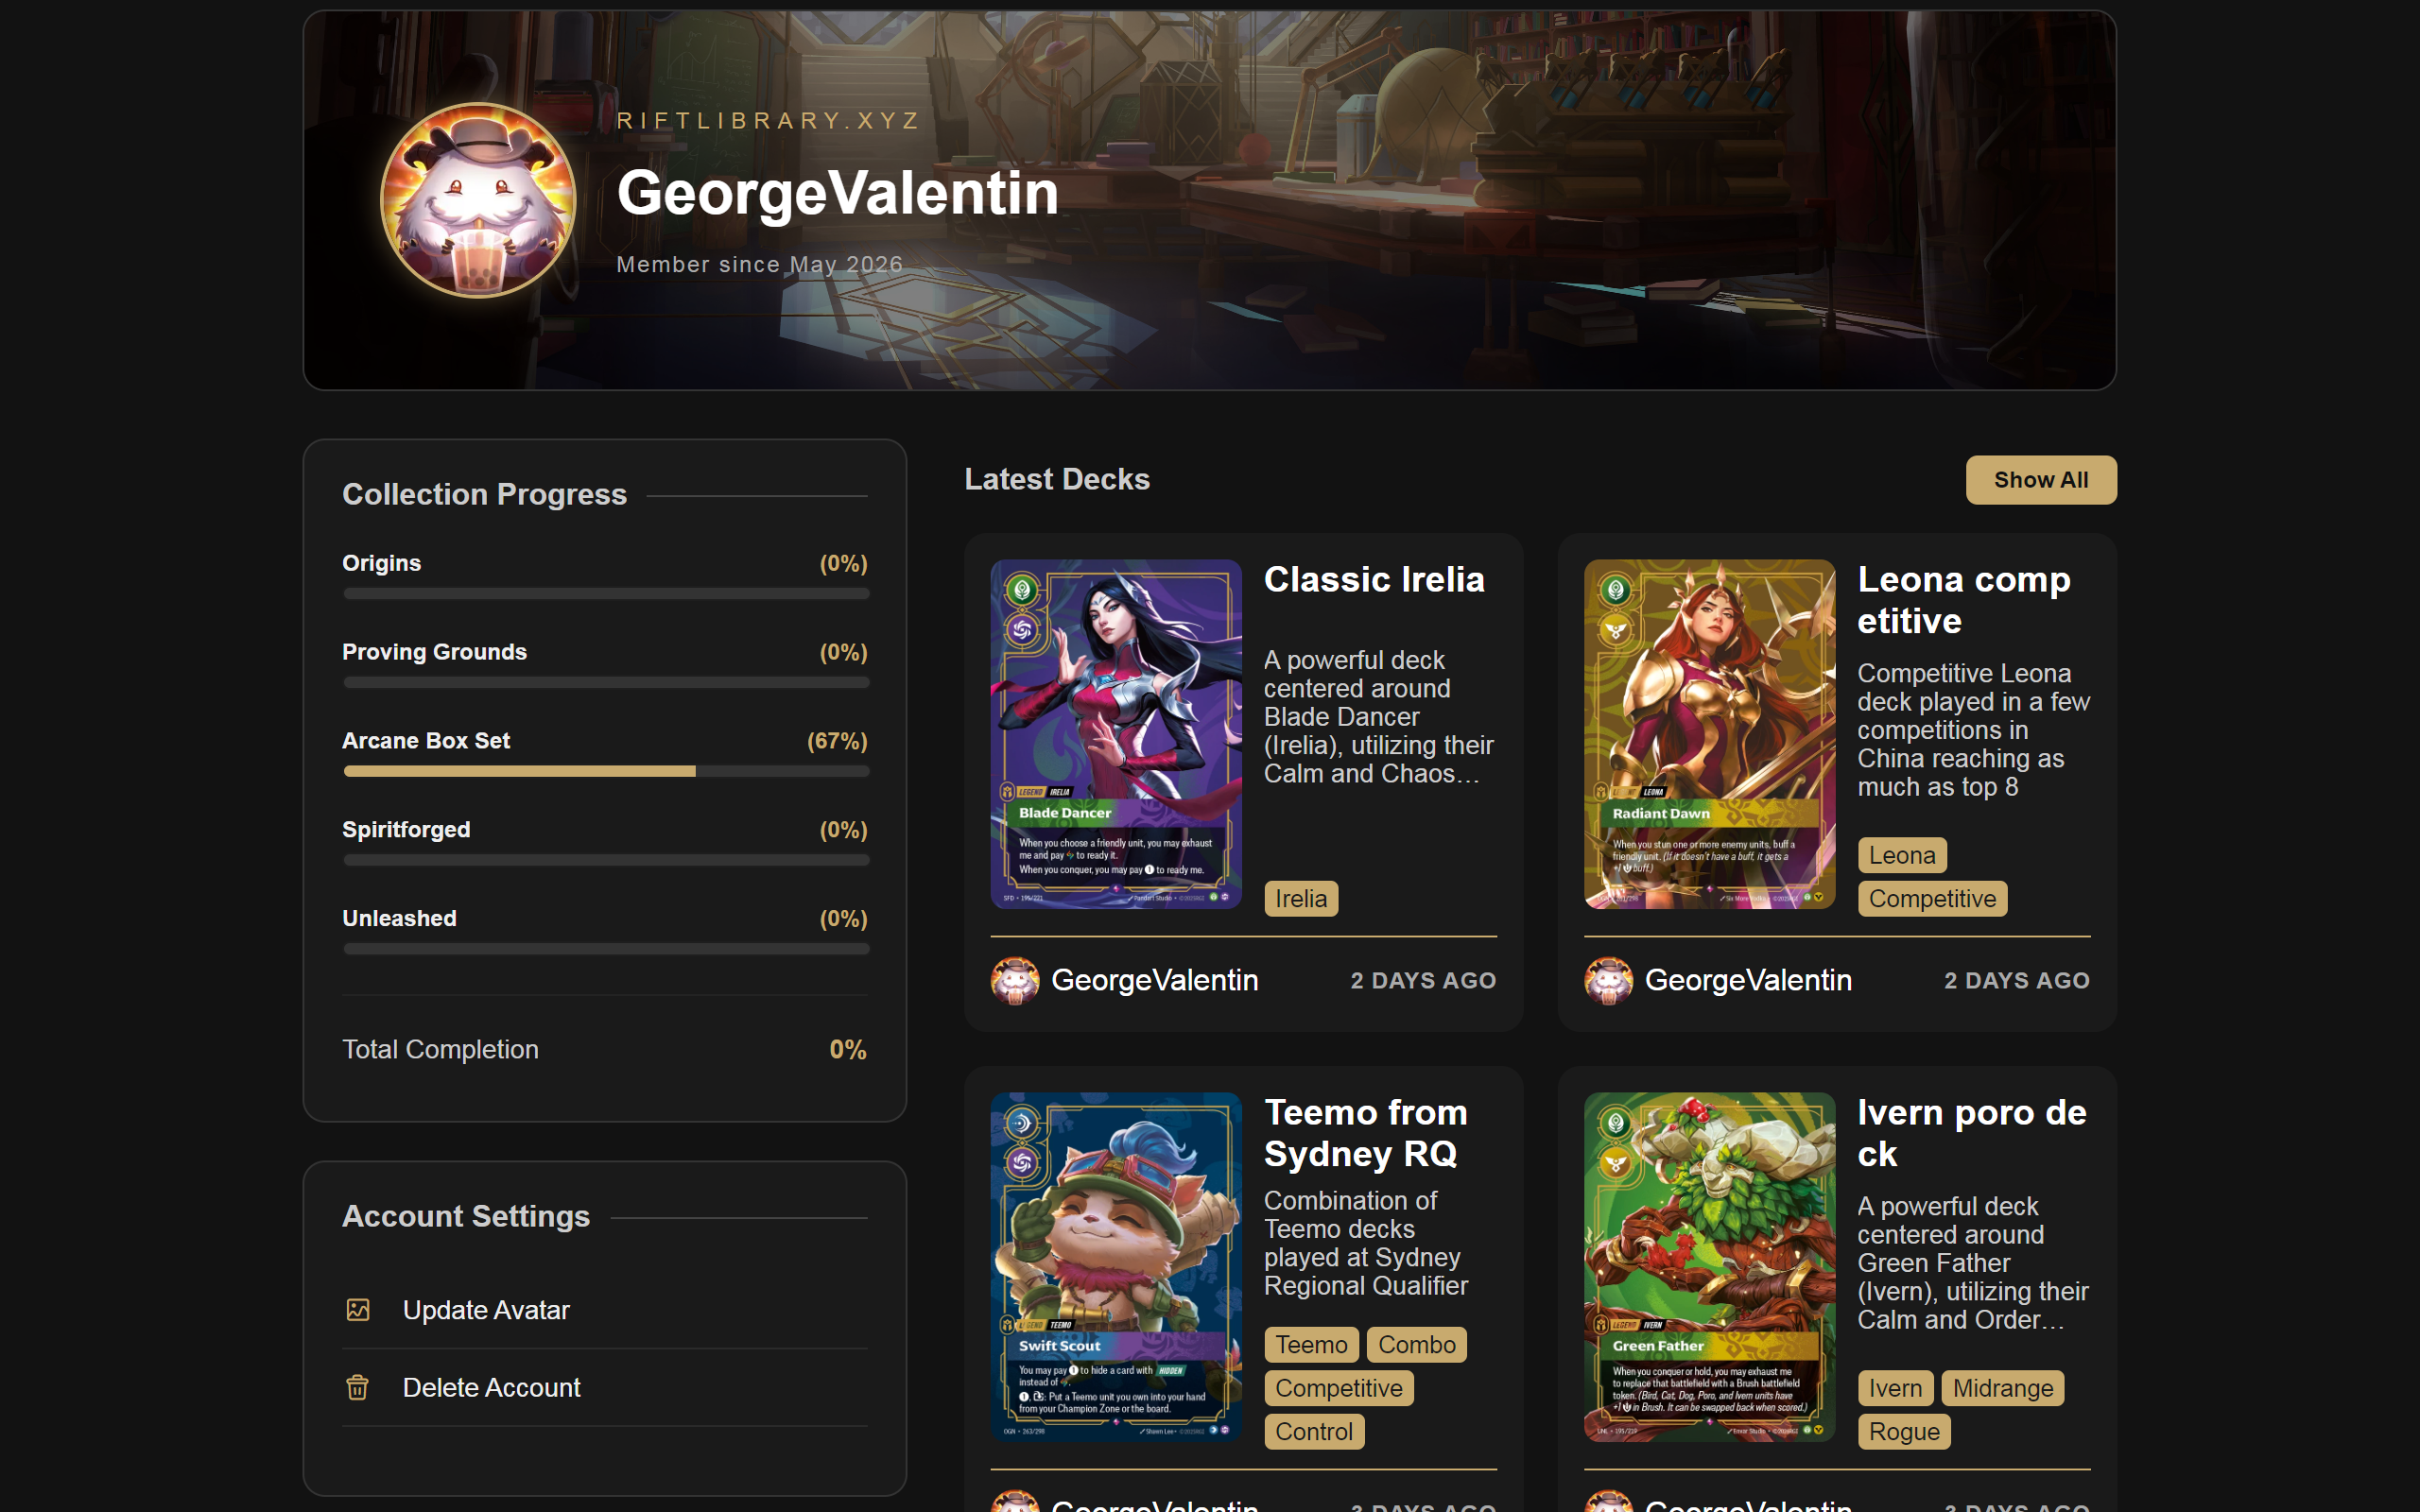Click the "Account Settings" heading

pos(466,1216)
